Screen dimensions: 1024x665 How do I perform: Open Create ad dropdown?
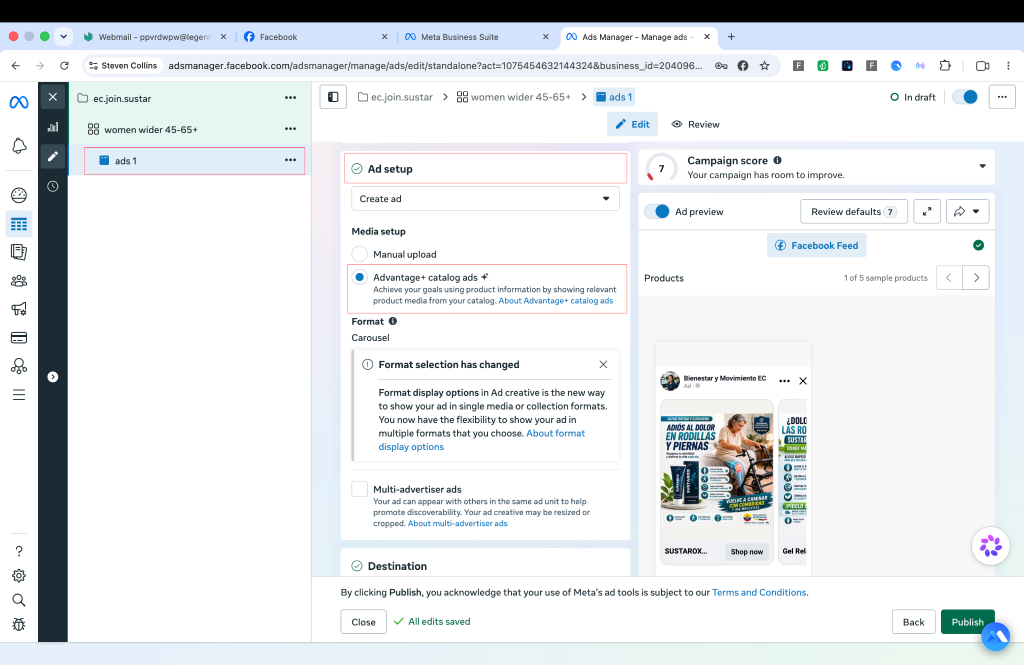tap(485, 199)
